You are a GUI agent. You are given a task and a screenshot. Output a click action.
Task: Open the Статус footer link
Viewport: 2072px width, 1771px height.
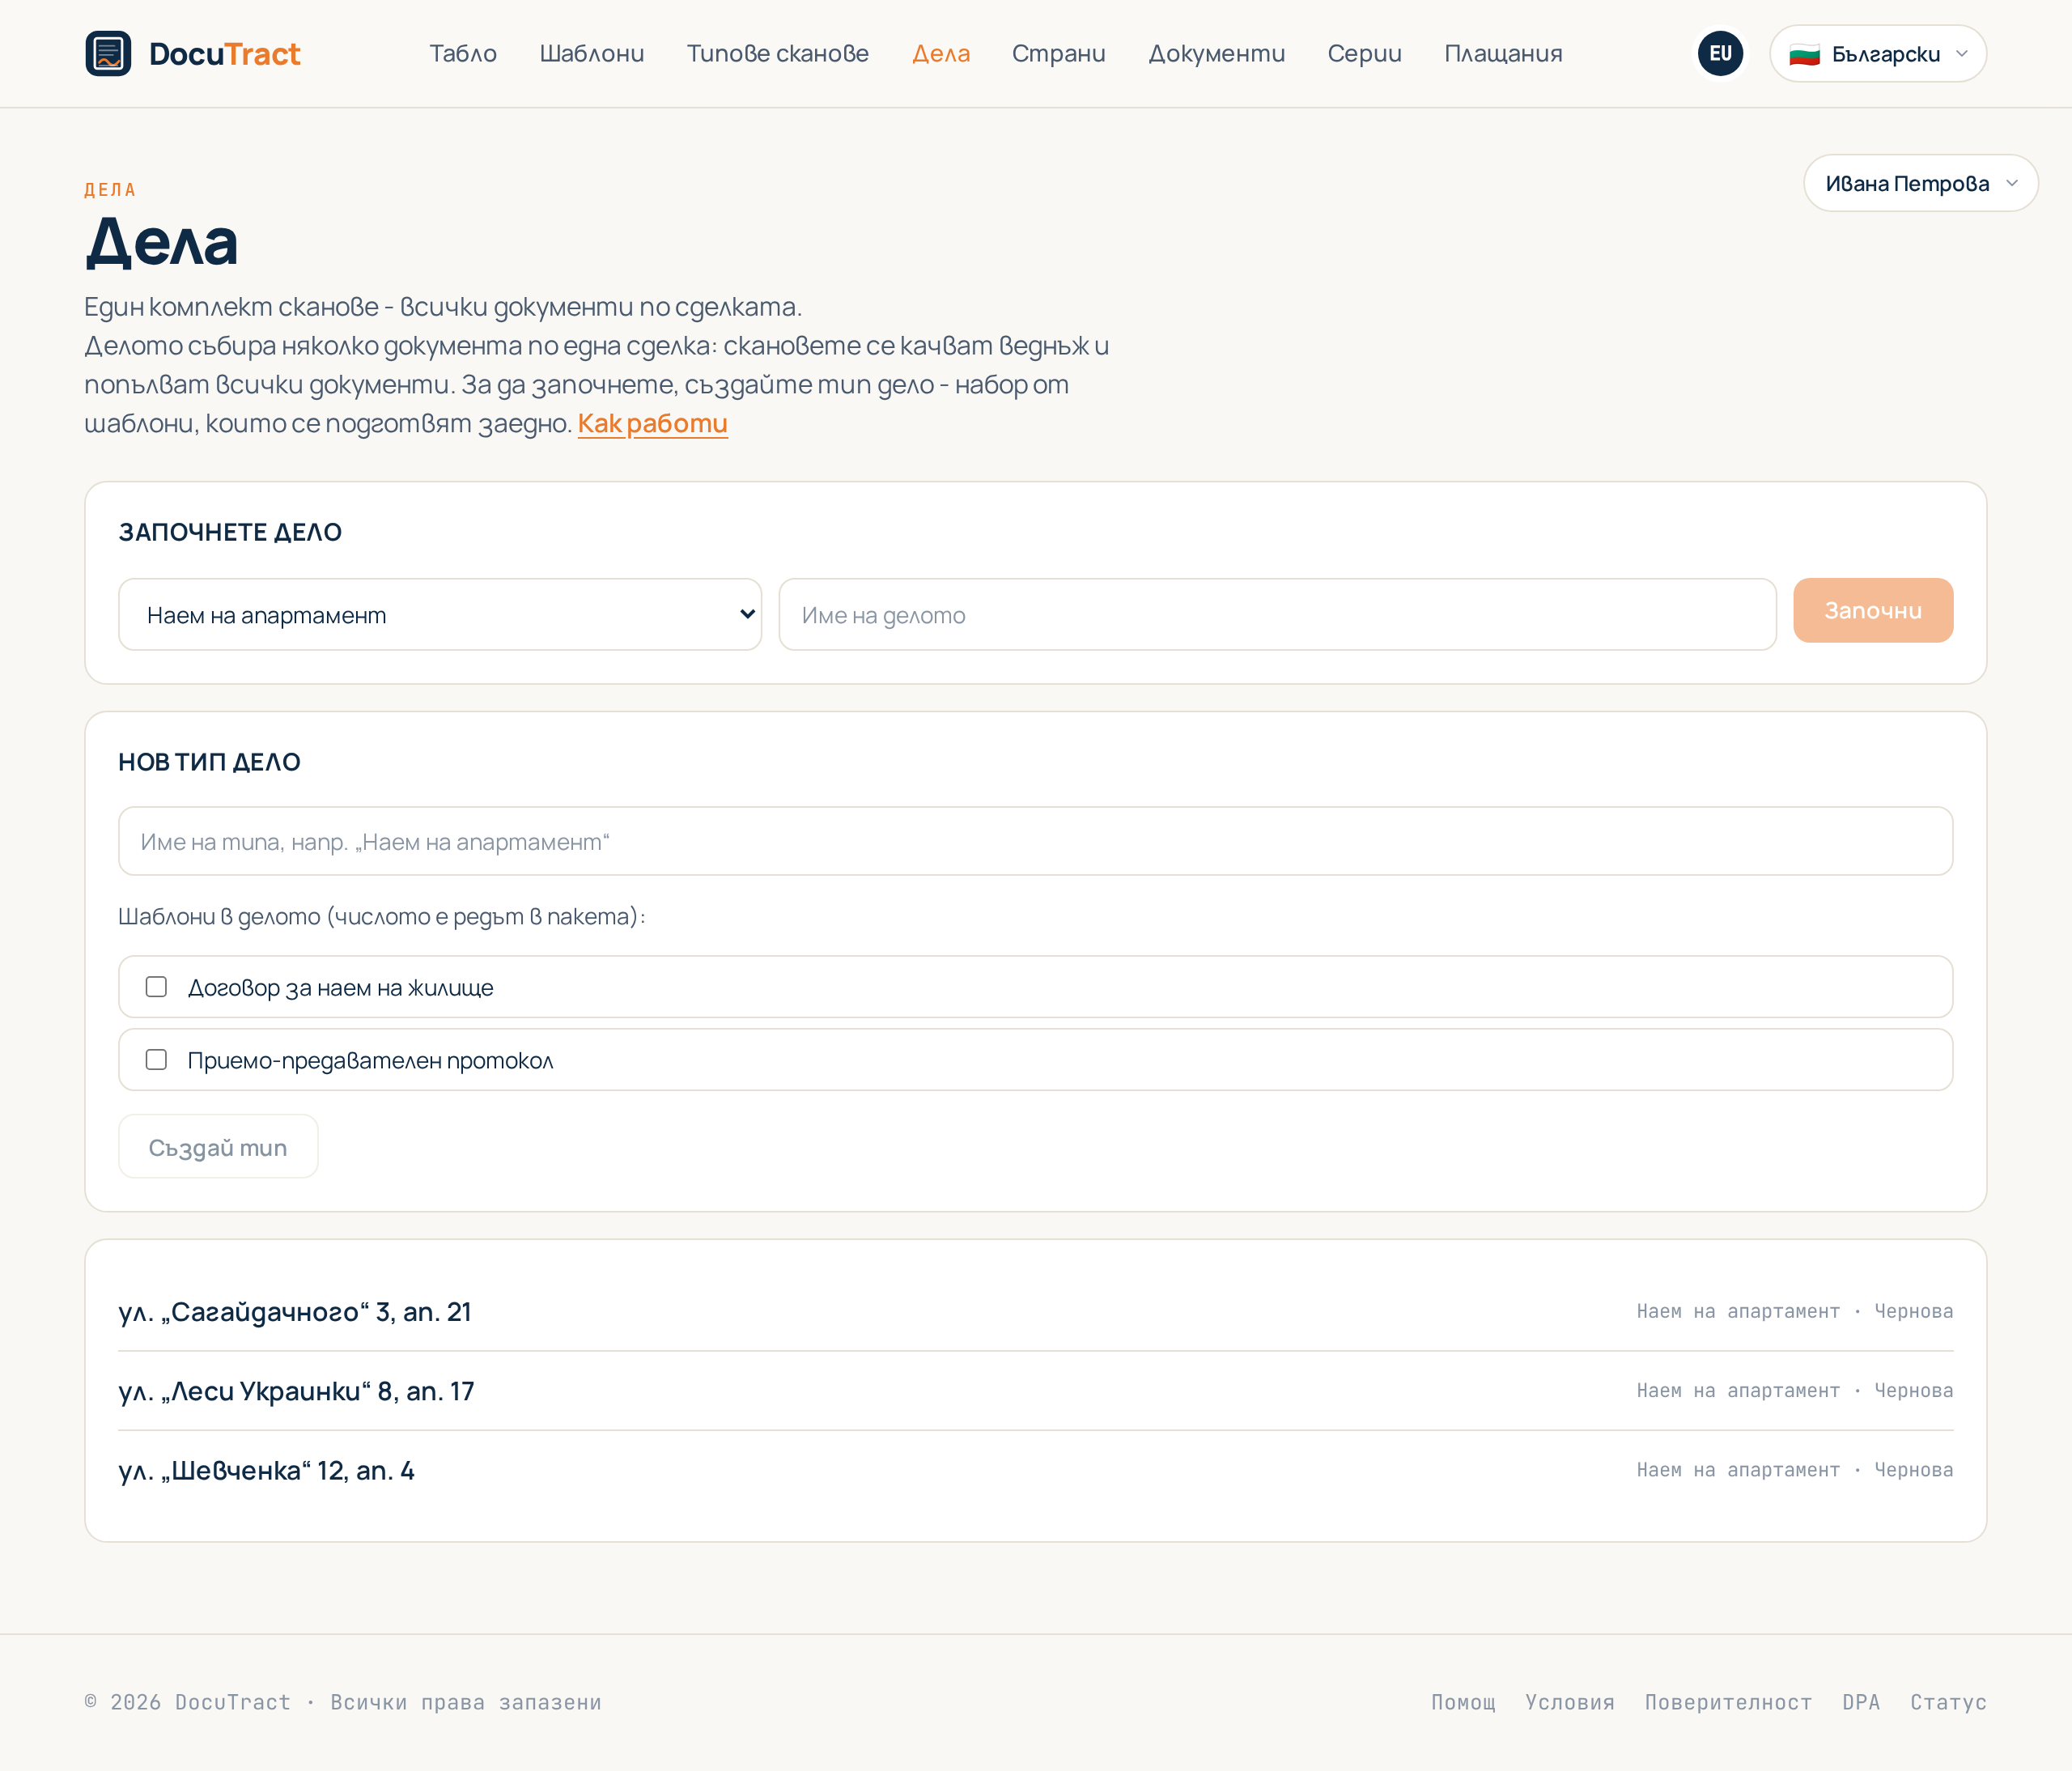point(1948,1702)
